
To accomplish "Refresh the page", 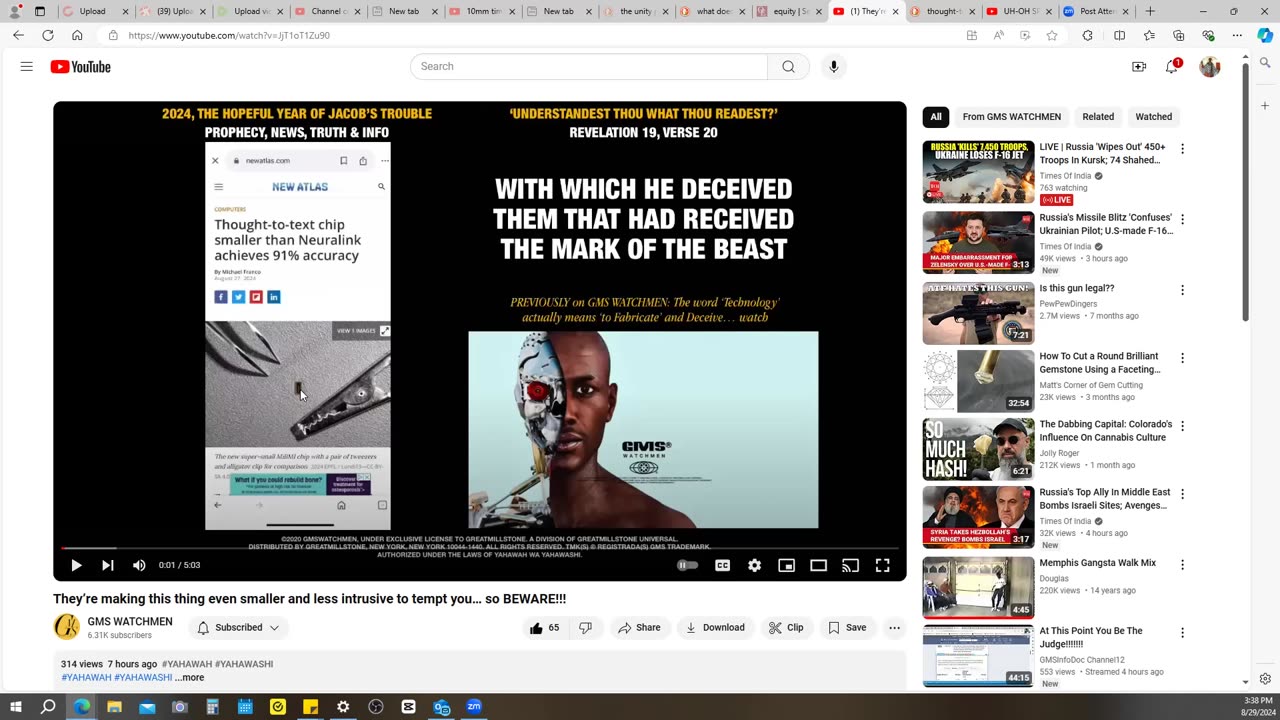I will click(48, 35).
